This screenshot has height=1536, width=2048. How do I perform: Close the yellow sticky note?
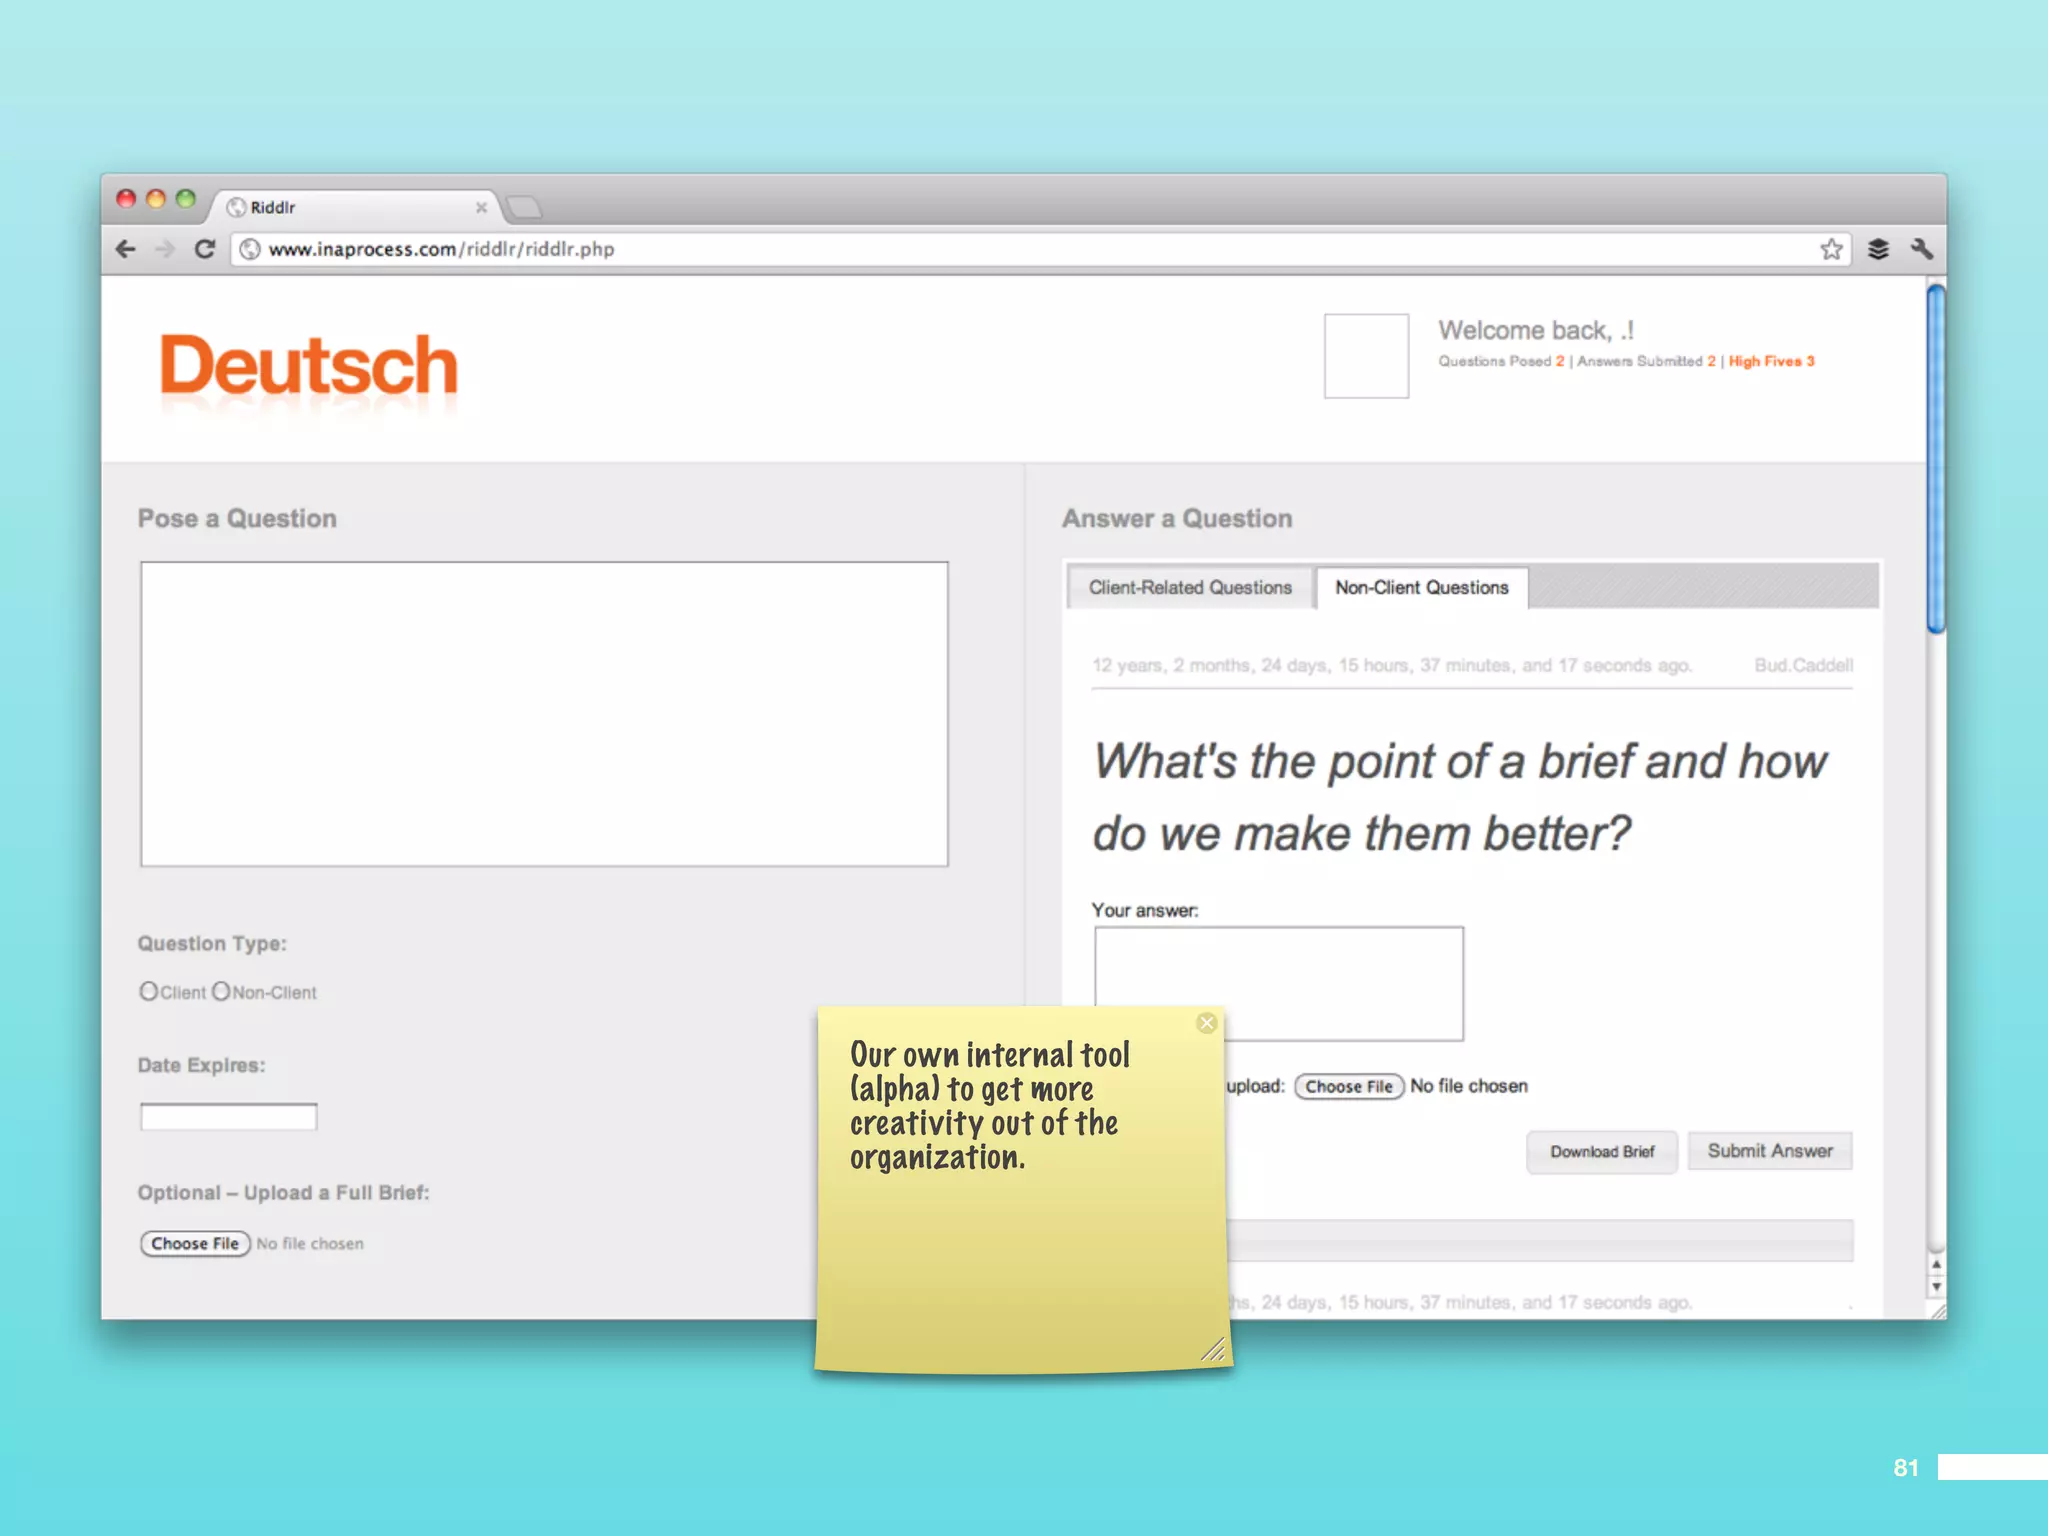[1207, 1022]
